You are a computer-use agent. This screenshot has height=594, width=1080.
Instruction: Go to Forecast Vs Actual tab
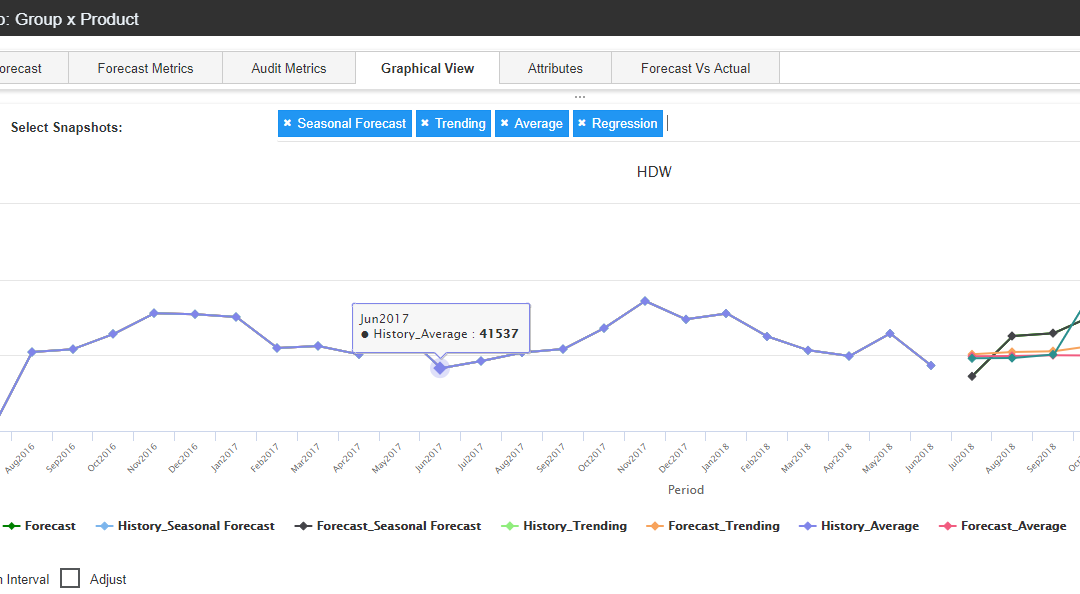pos(695,69)
